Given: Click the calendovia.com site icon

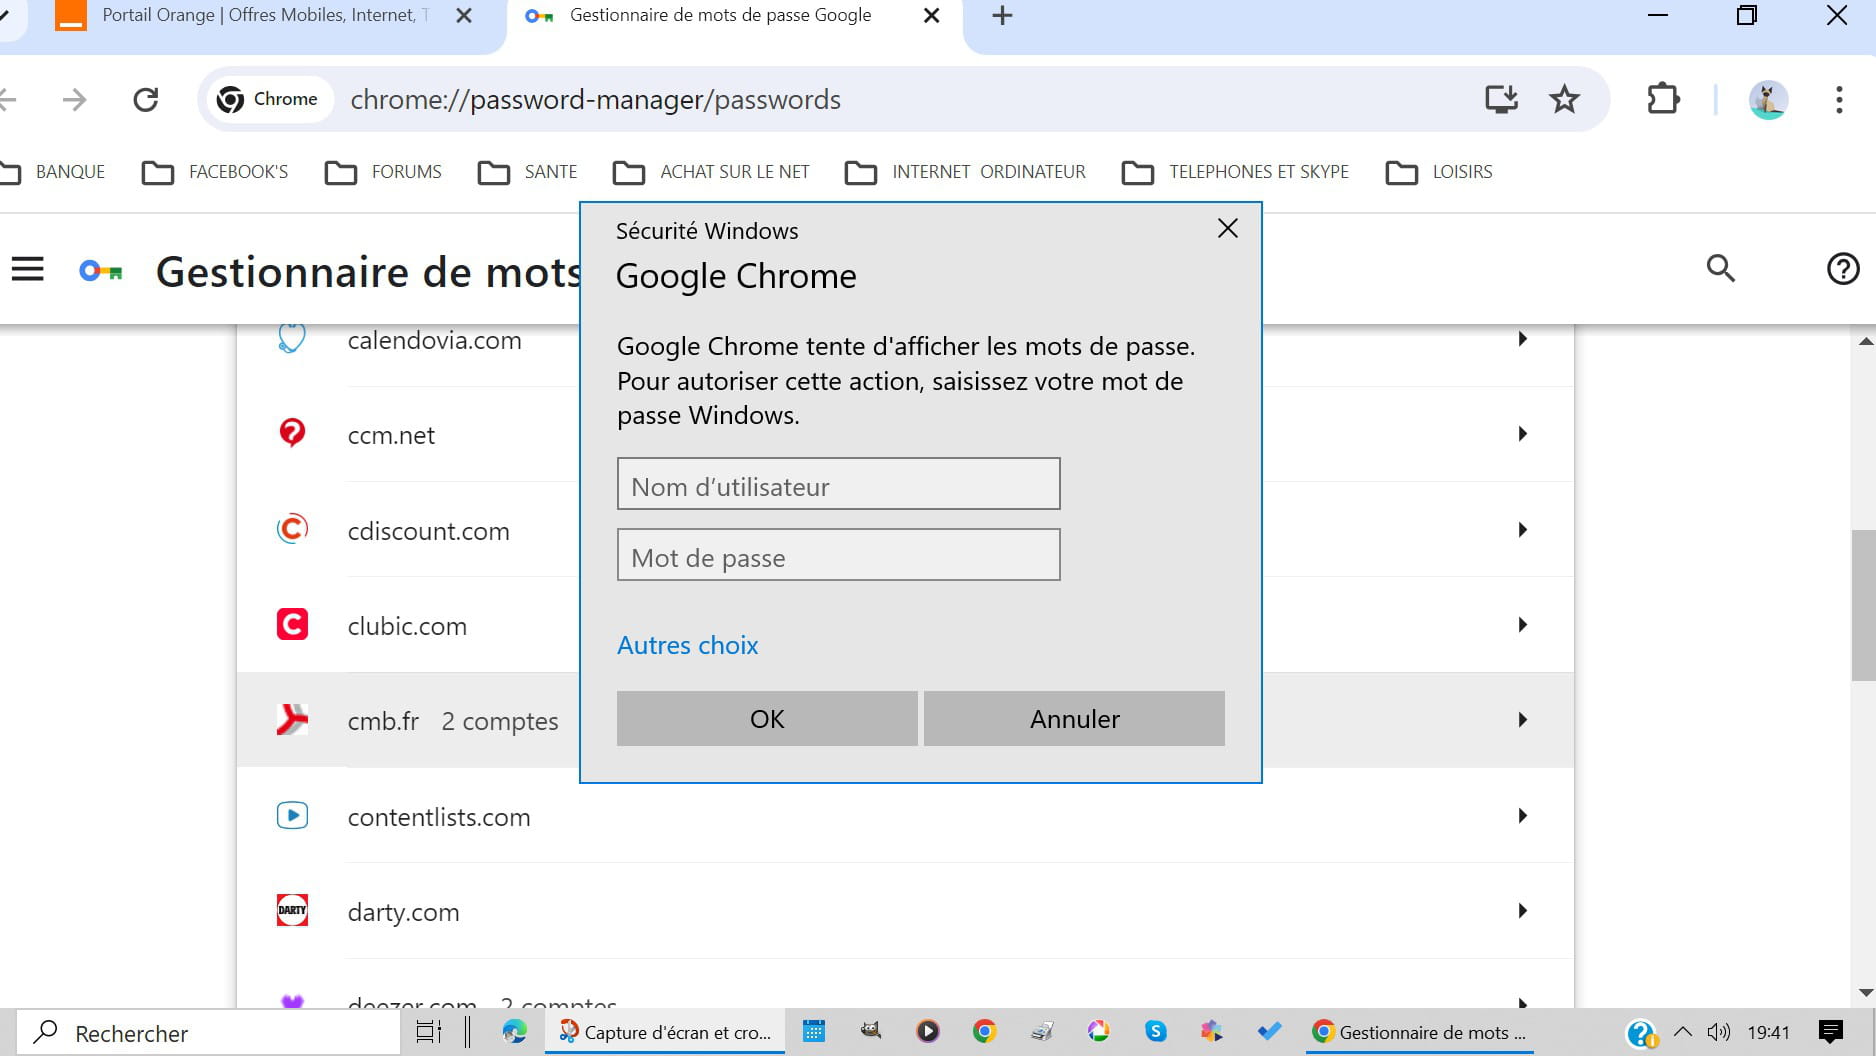Looking at the screenshot, I should [x=292, y=338].
